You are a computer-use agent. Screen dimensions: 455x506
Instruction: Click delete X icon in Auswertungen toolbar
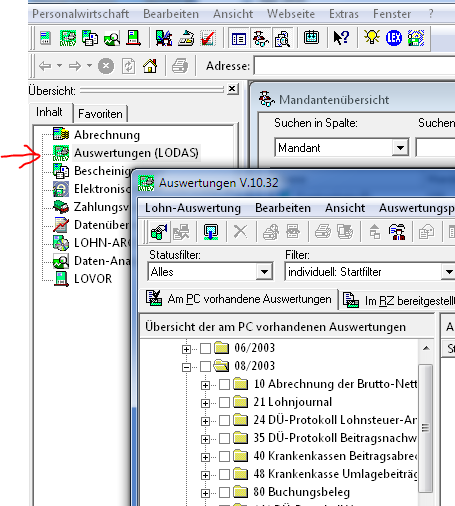point(240,231)
